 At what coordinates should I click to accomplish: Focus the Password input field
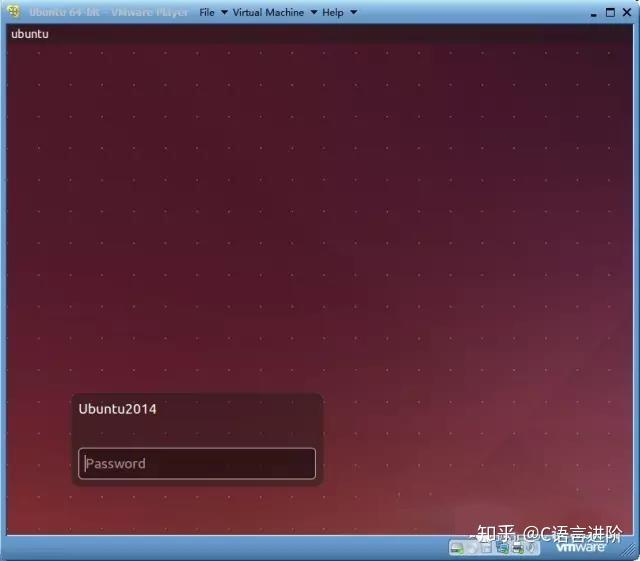pos(197,463)
